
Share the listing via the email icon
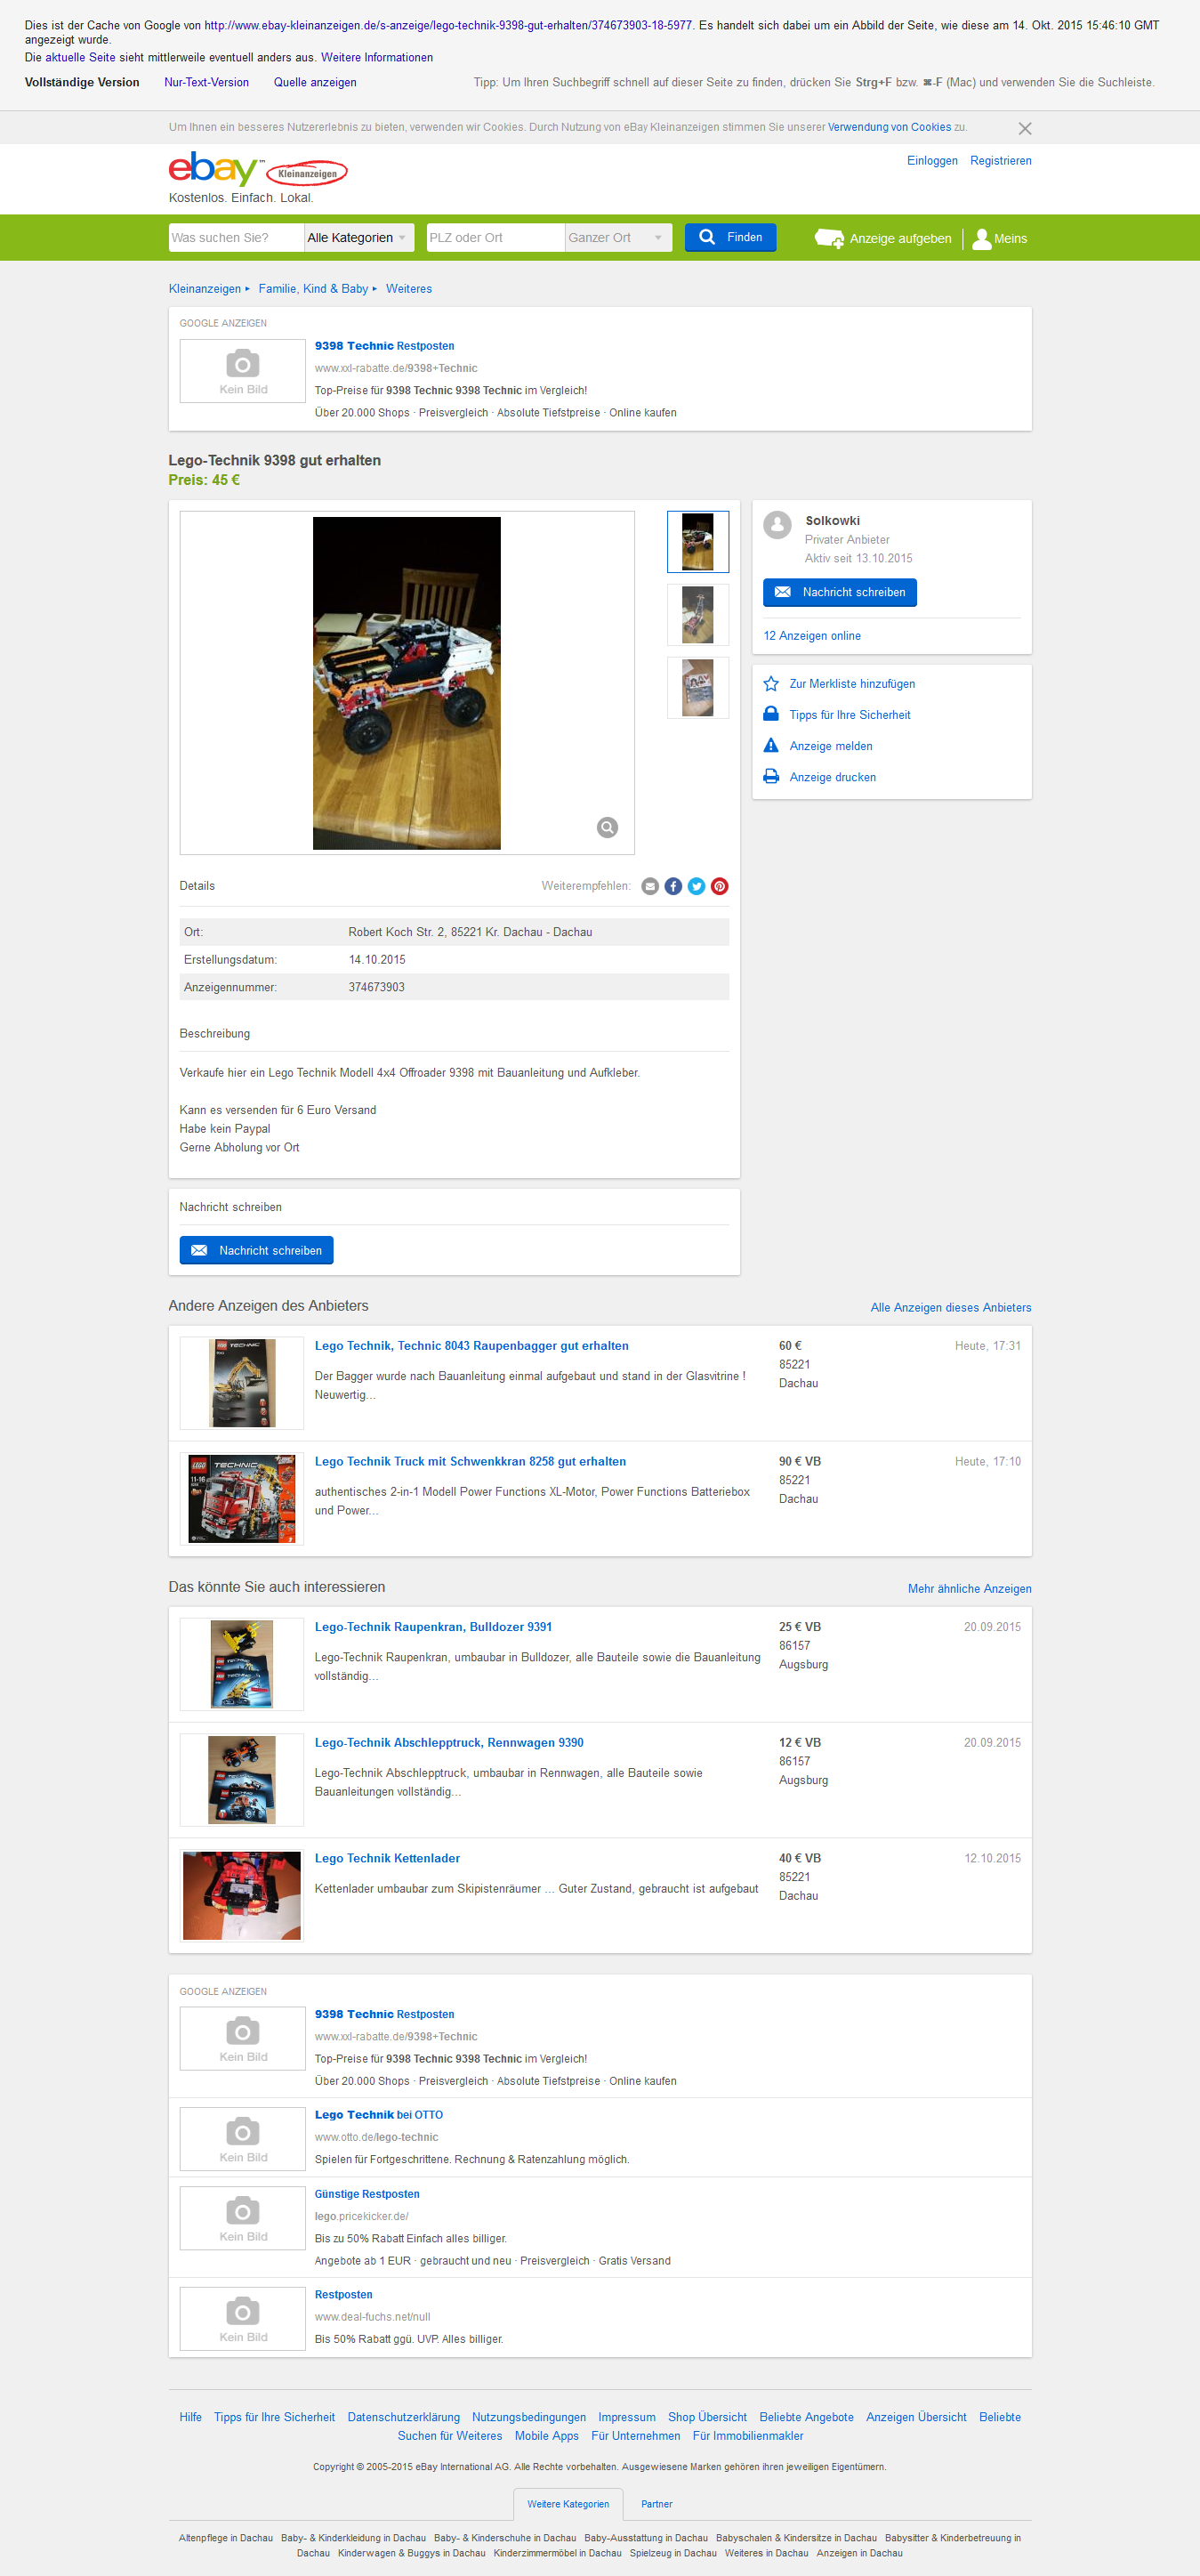pos(650,886)
